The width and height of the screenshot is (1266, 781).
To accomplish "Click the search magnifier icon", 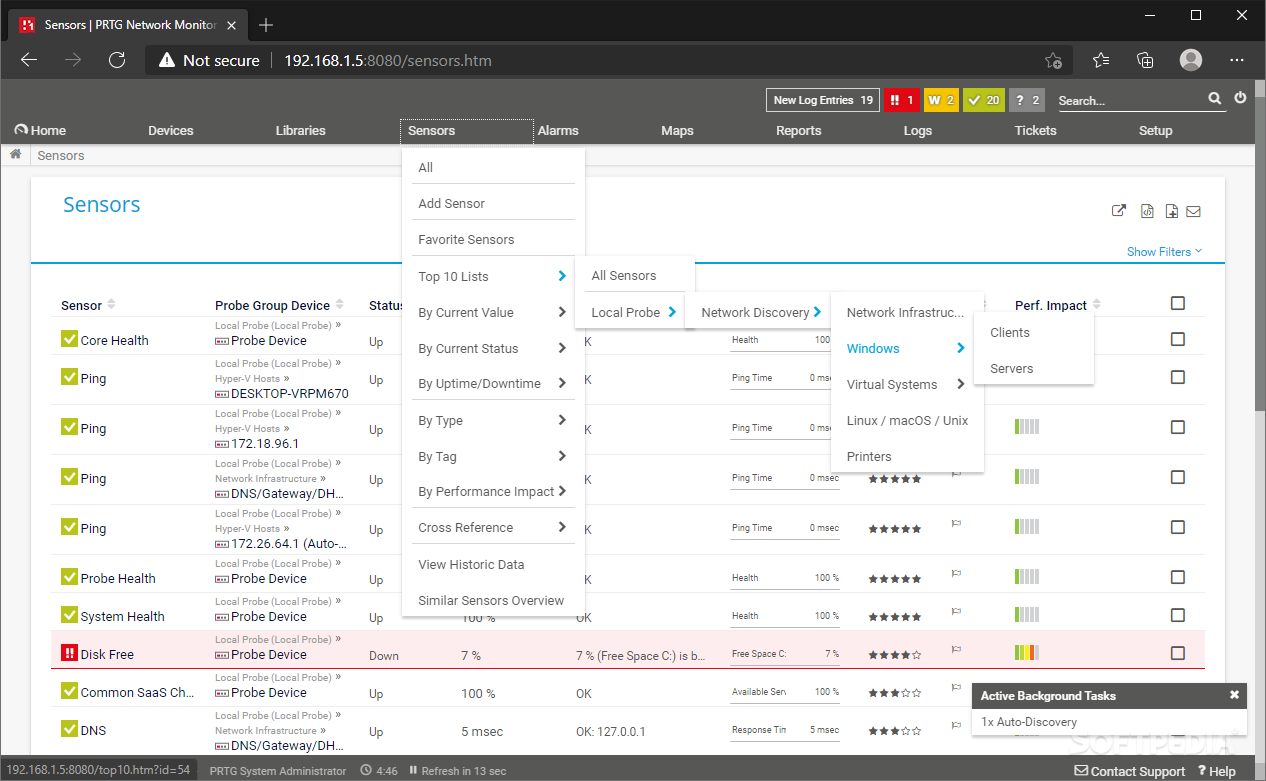I will [1214, 98].
